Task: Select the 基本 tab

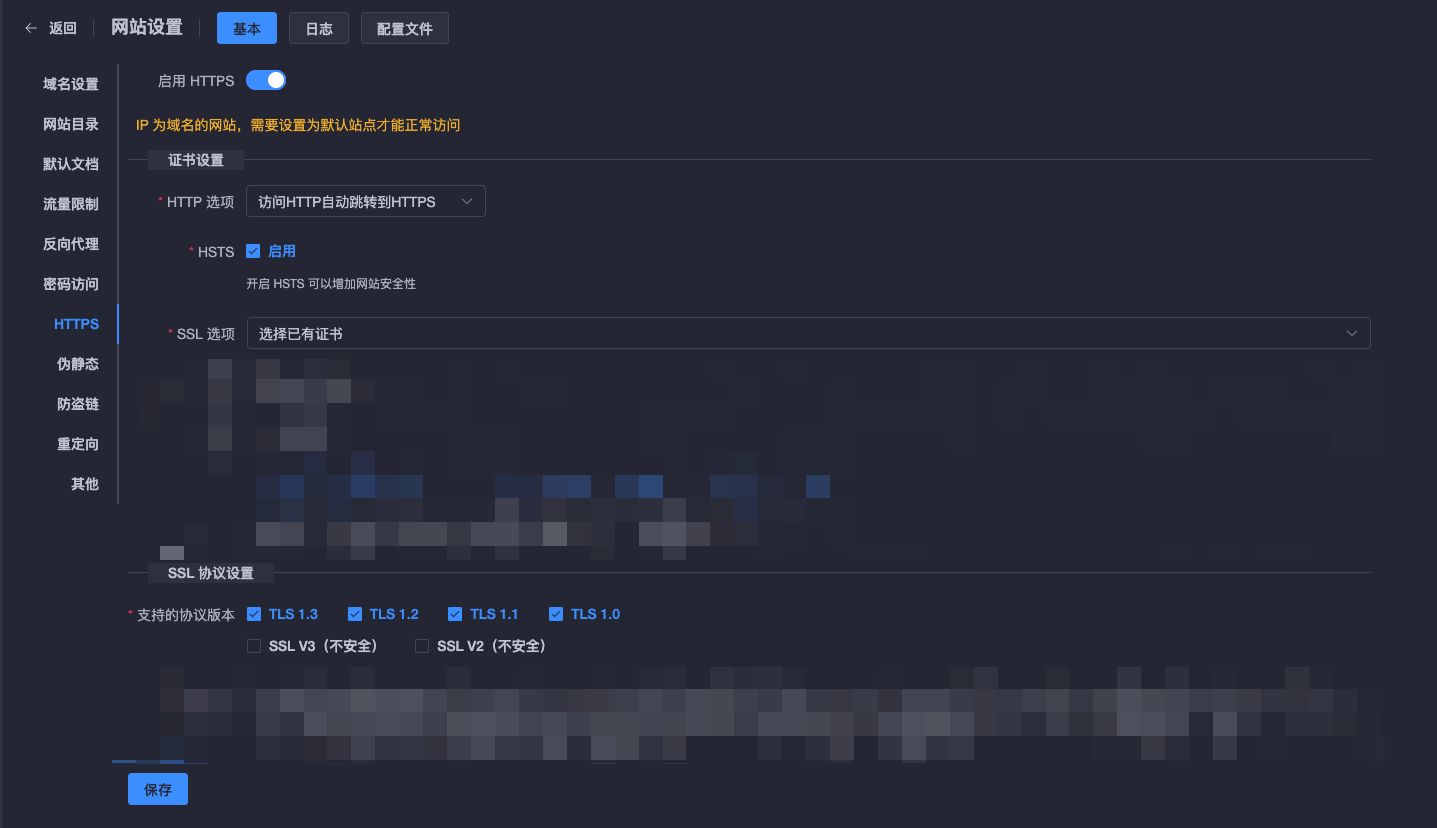Action: click(x=247, y=29)
